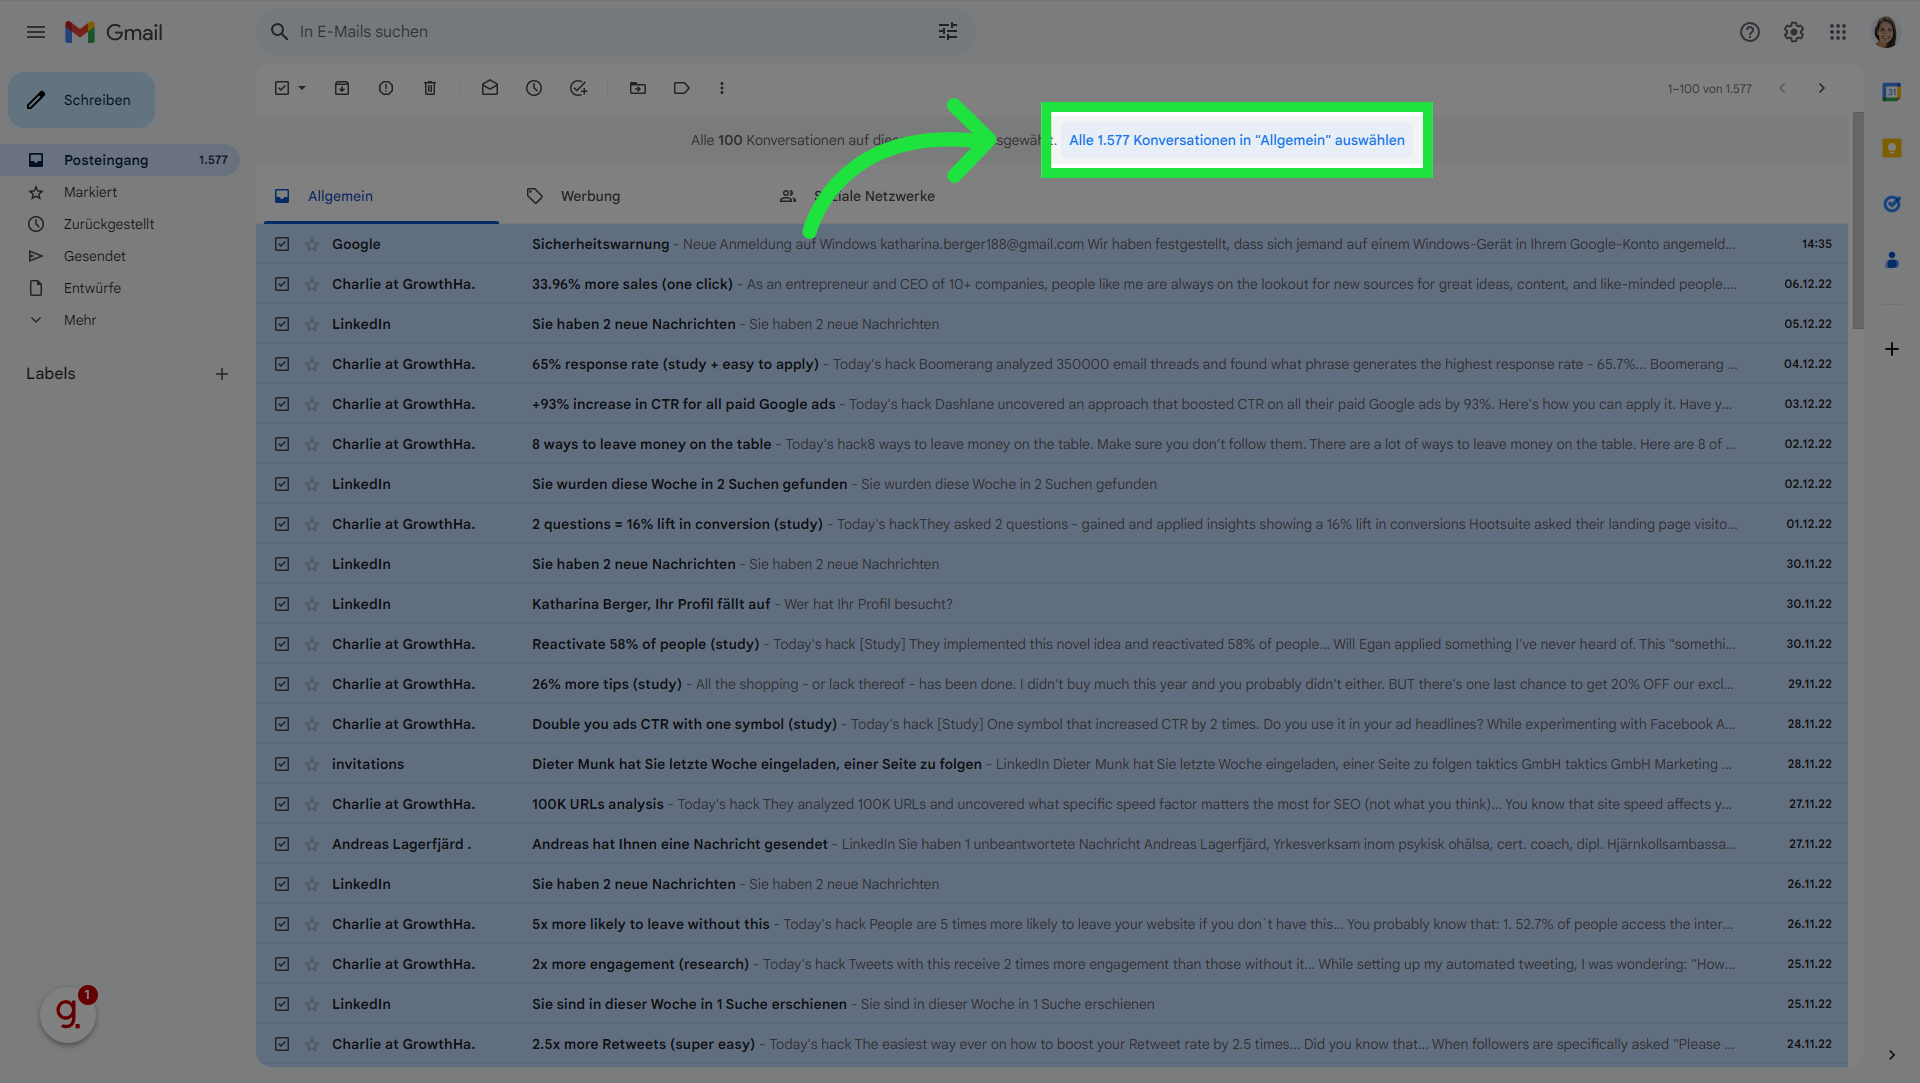Uncheck the 33.96% more sales email
Image resolution: width=1920 pixels, height=1083 pixels.
click(282, 284)
